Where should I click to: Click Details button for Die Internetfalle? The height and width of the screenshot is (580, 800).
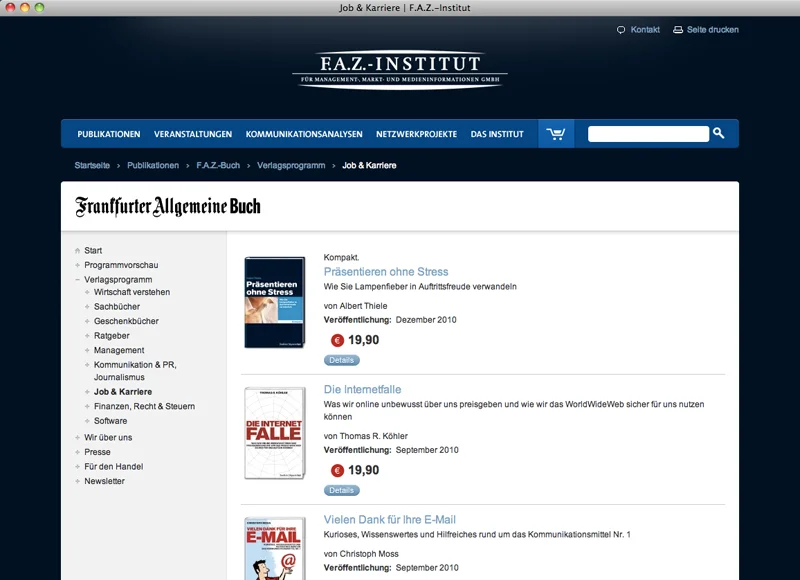point(341,490)
